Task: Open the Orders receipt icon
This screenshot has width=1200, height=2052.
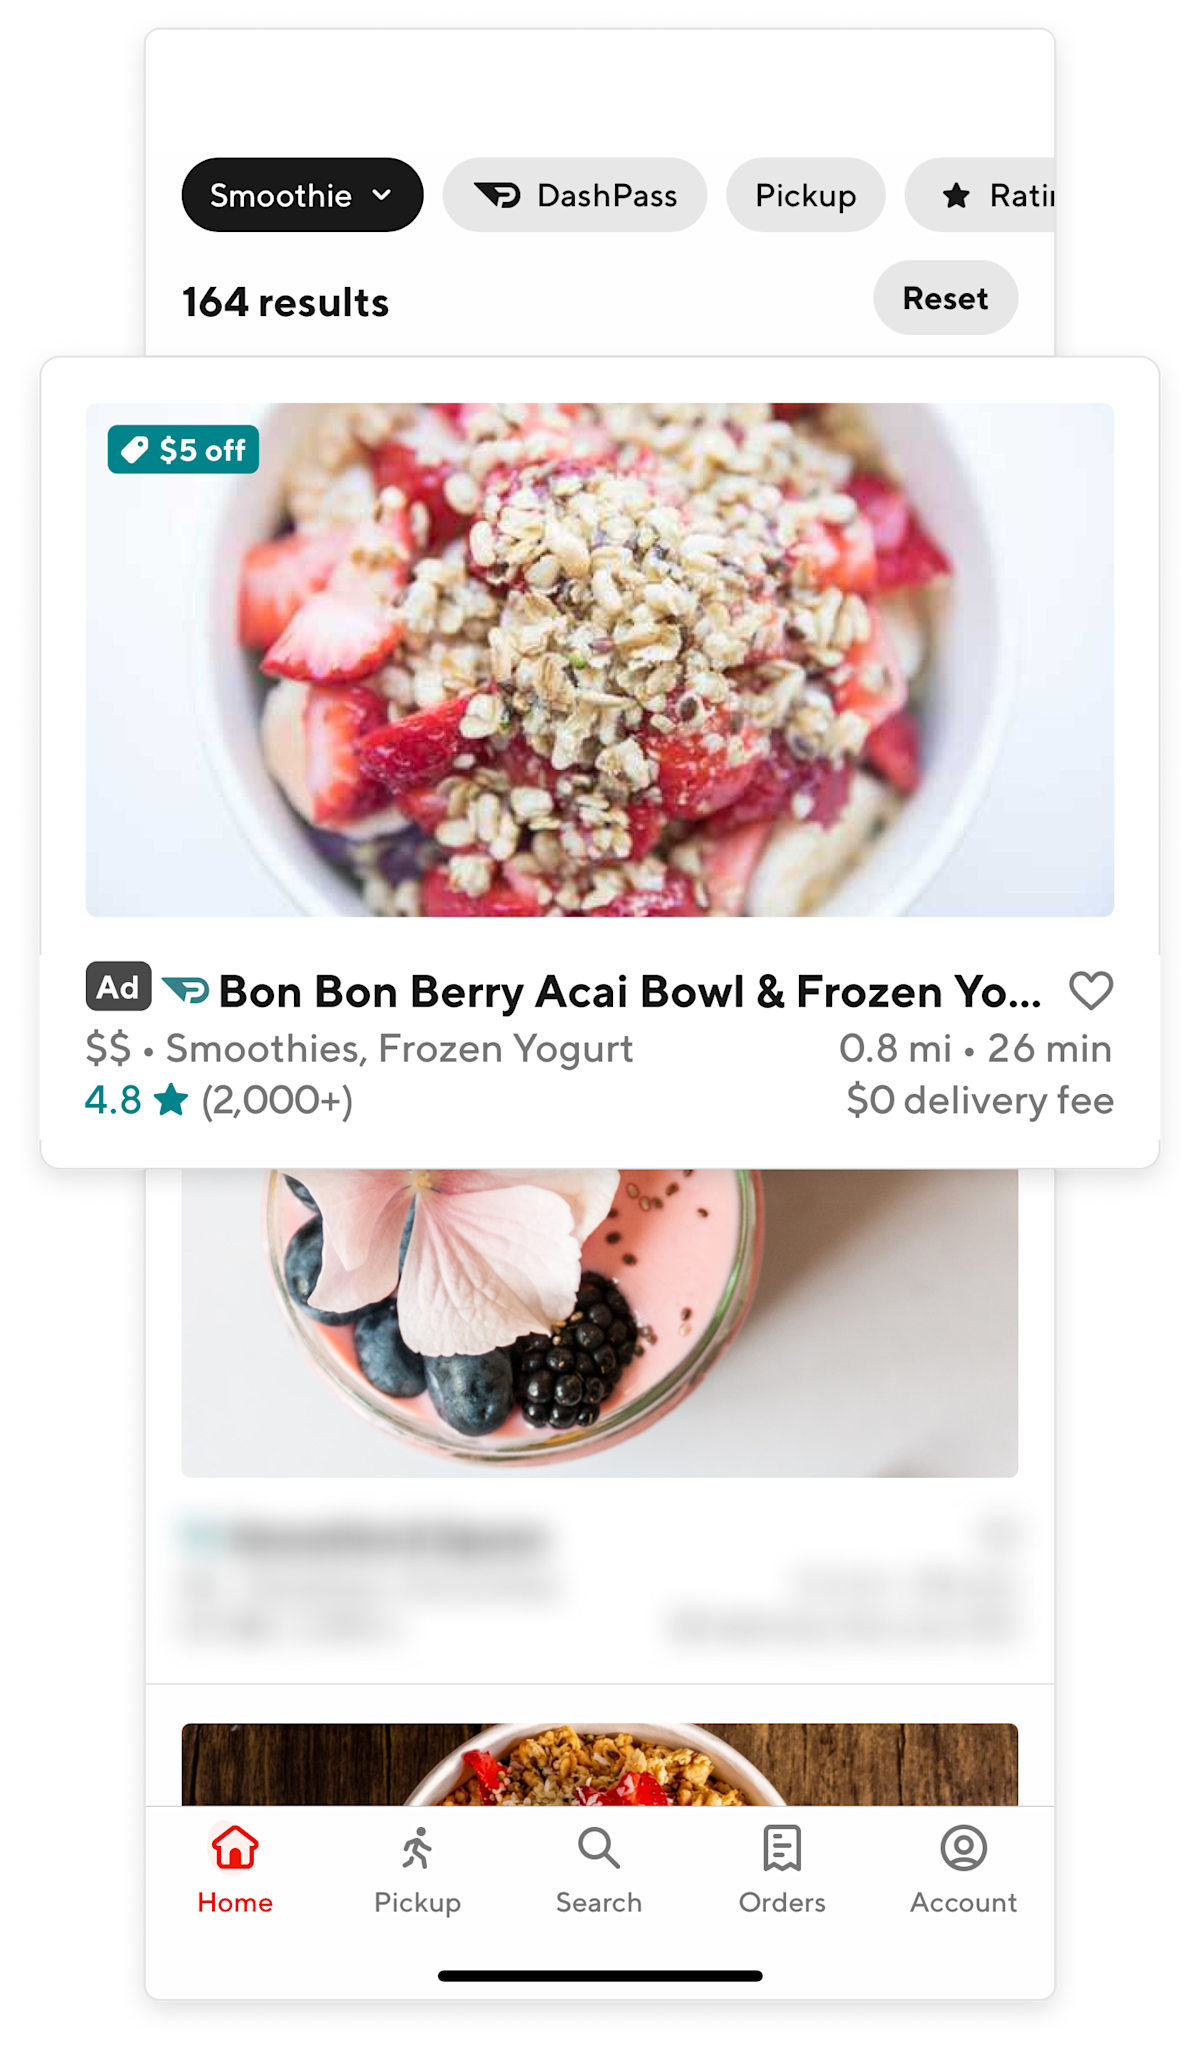Action: [x=782, y=1848]
